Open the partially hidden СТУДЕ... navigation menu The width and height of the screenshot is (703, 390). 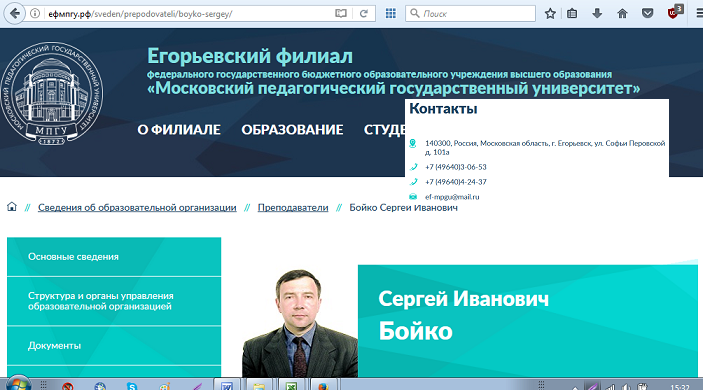click(384, 130)
